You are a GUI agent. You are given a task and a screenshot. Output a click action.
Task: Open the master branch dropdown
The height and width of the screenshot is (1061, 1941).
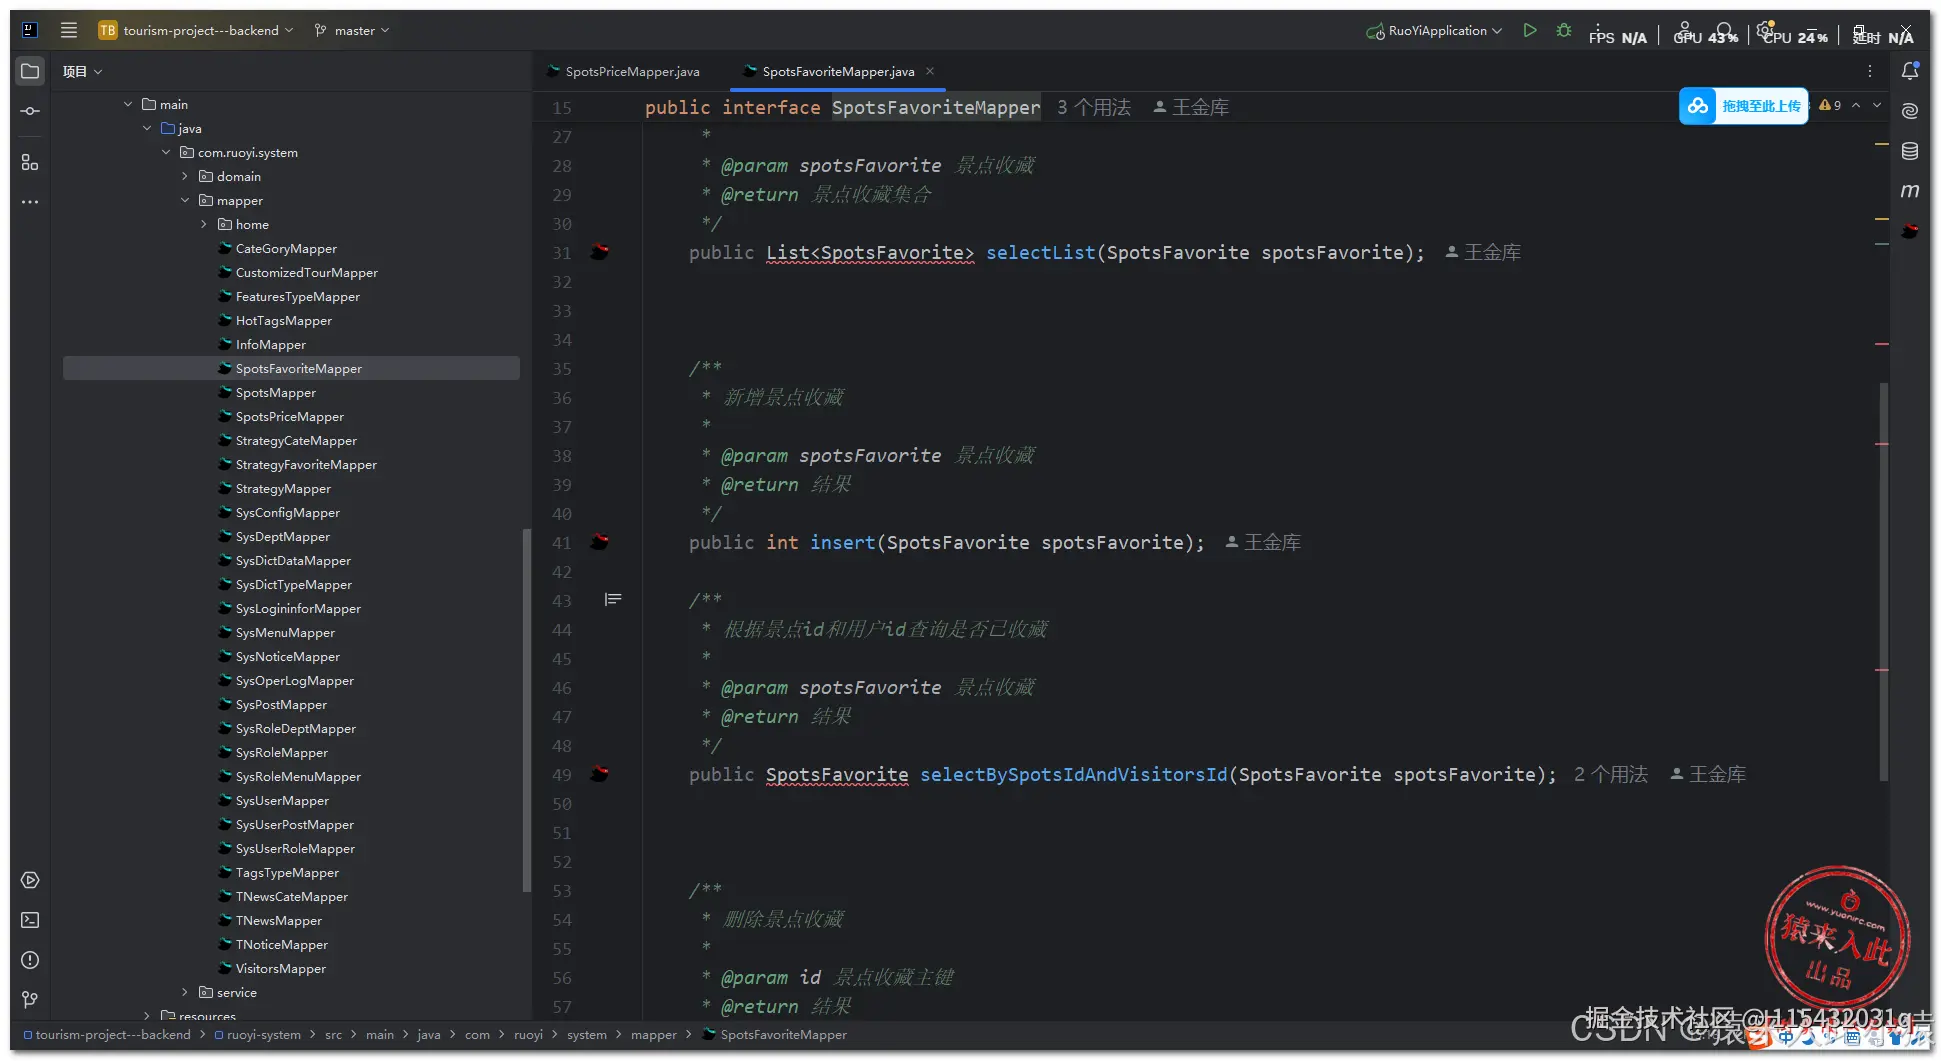[352, 30]
